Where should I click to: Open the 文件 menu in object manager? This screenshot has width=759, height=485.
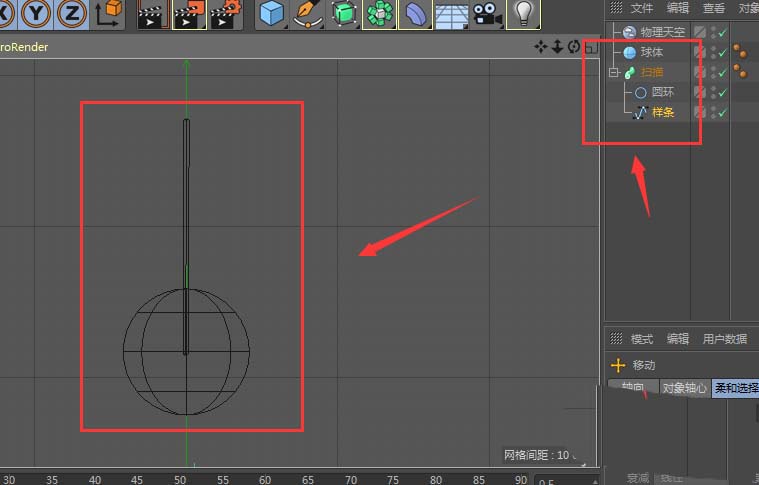click(x=641, y=8)
